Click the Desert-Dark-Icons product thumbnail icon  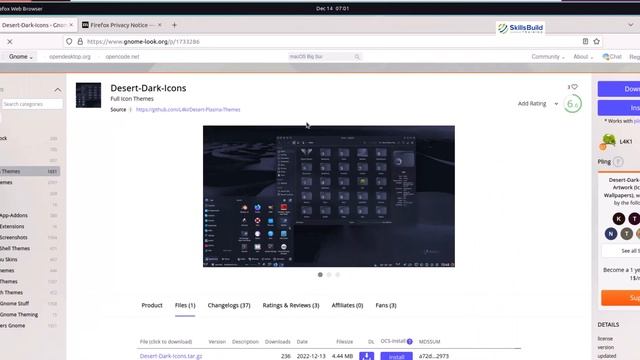coord(88,95)
